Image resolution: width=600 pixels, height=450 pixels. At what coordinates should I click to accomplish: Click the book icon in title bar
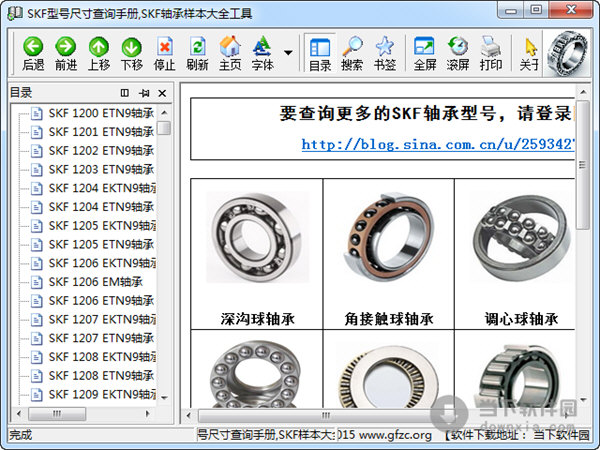click(x=15, y=13)
